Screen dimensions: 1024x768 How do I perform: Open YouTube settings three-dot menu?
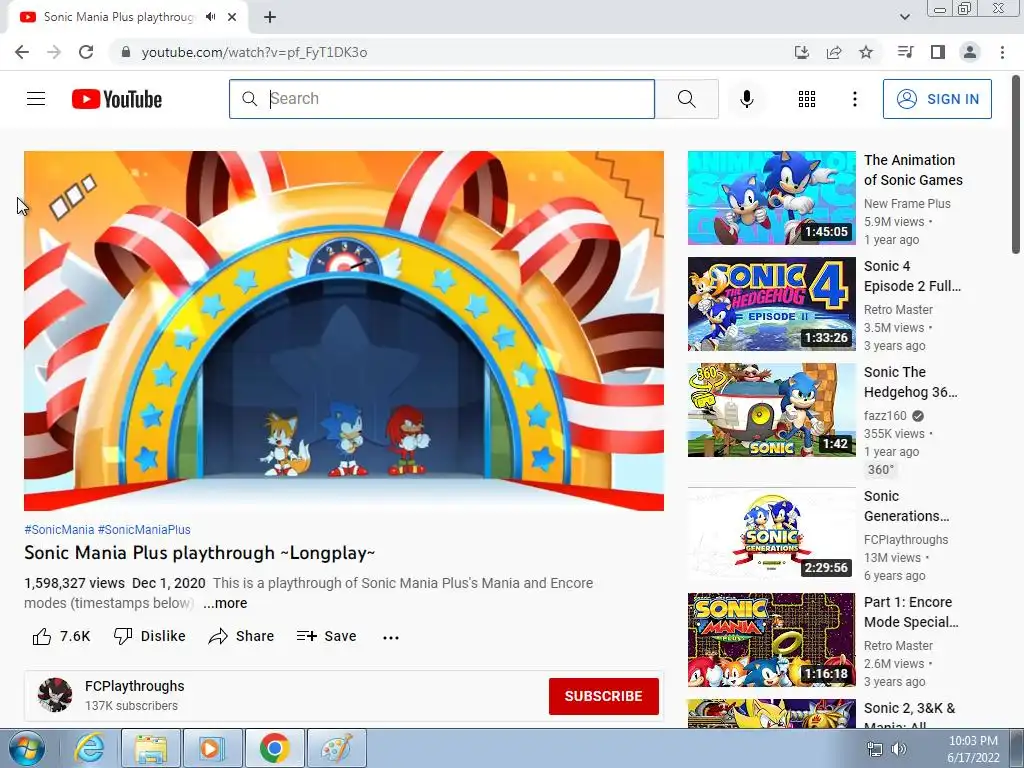[x=854, y=99]
